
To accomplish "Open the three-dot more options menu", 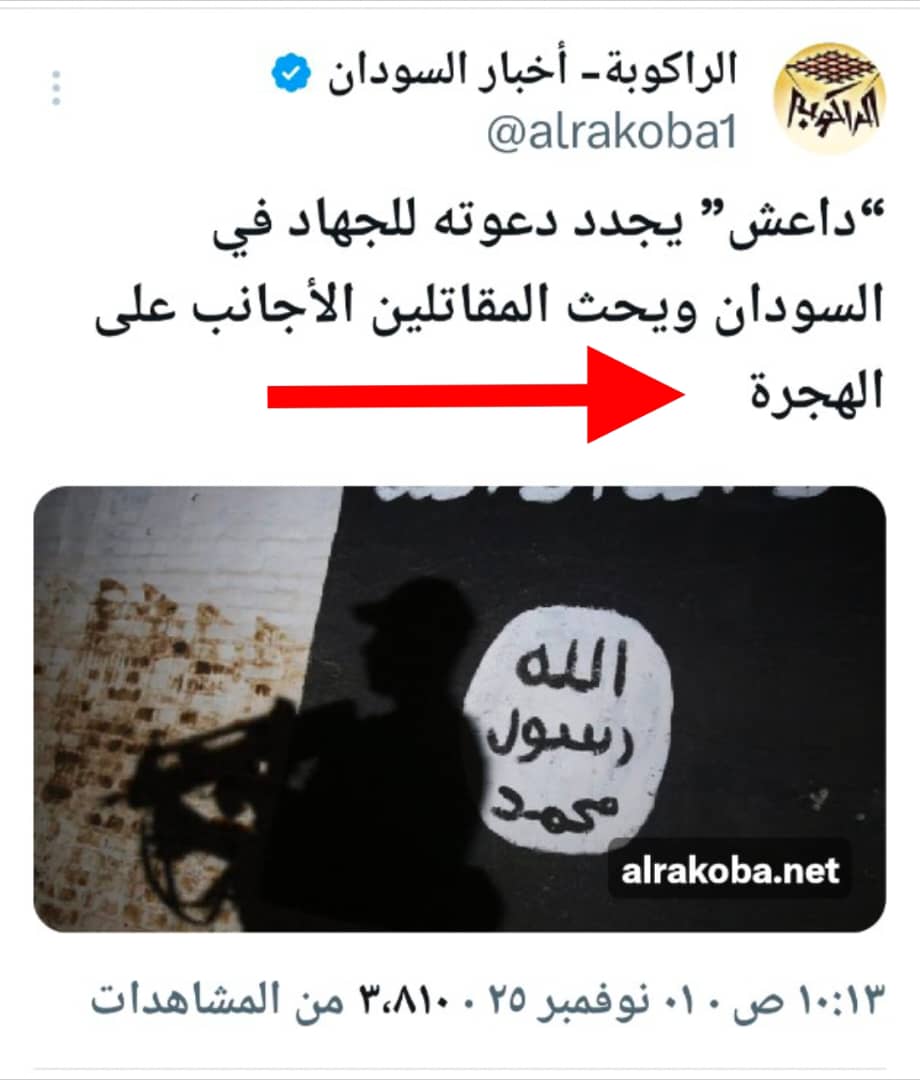I will [x=56, y=87].
